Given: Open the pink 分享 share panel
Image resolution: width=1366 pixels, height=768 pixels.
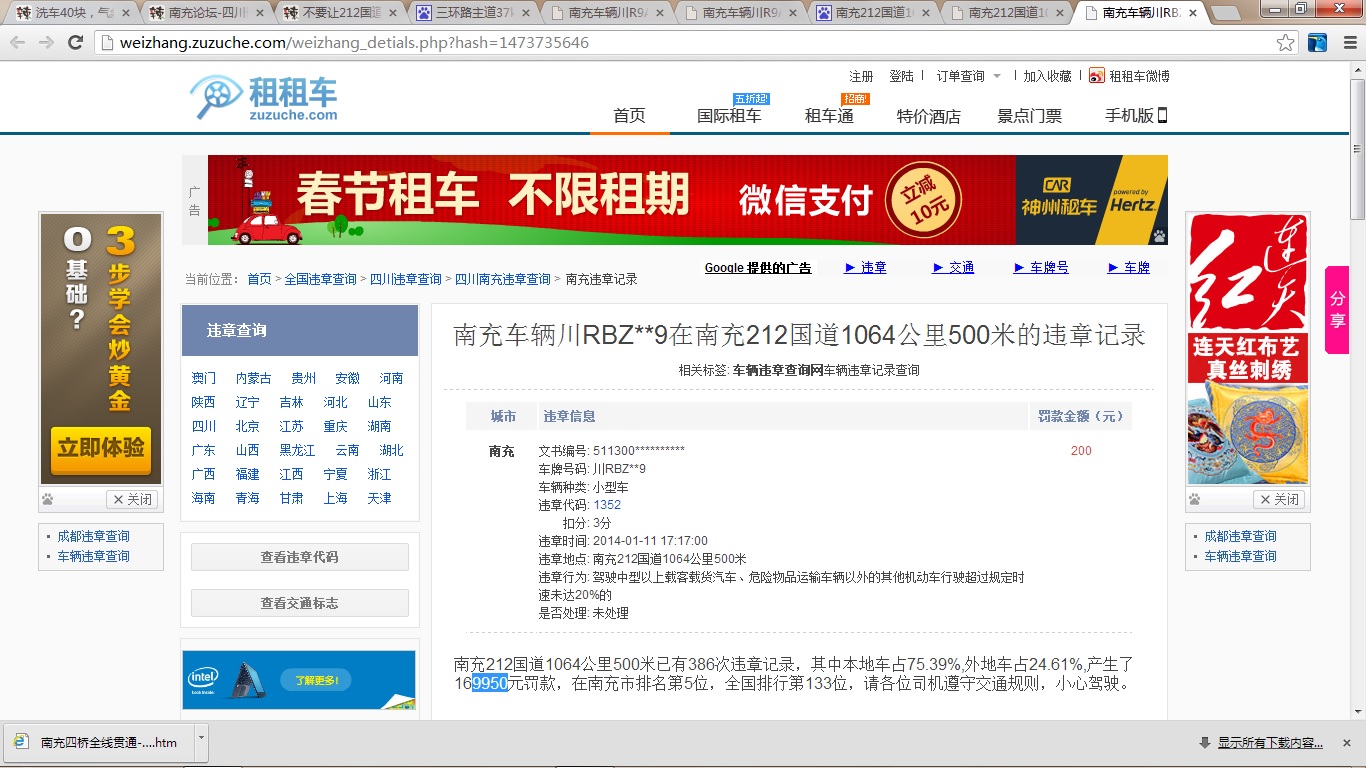Looking at the screenshot, I should [x=1337, y=310].
